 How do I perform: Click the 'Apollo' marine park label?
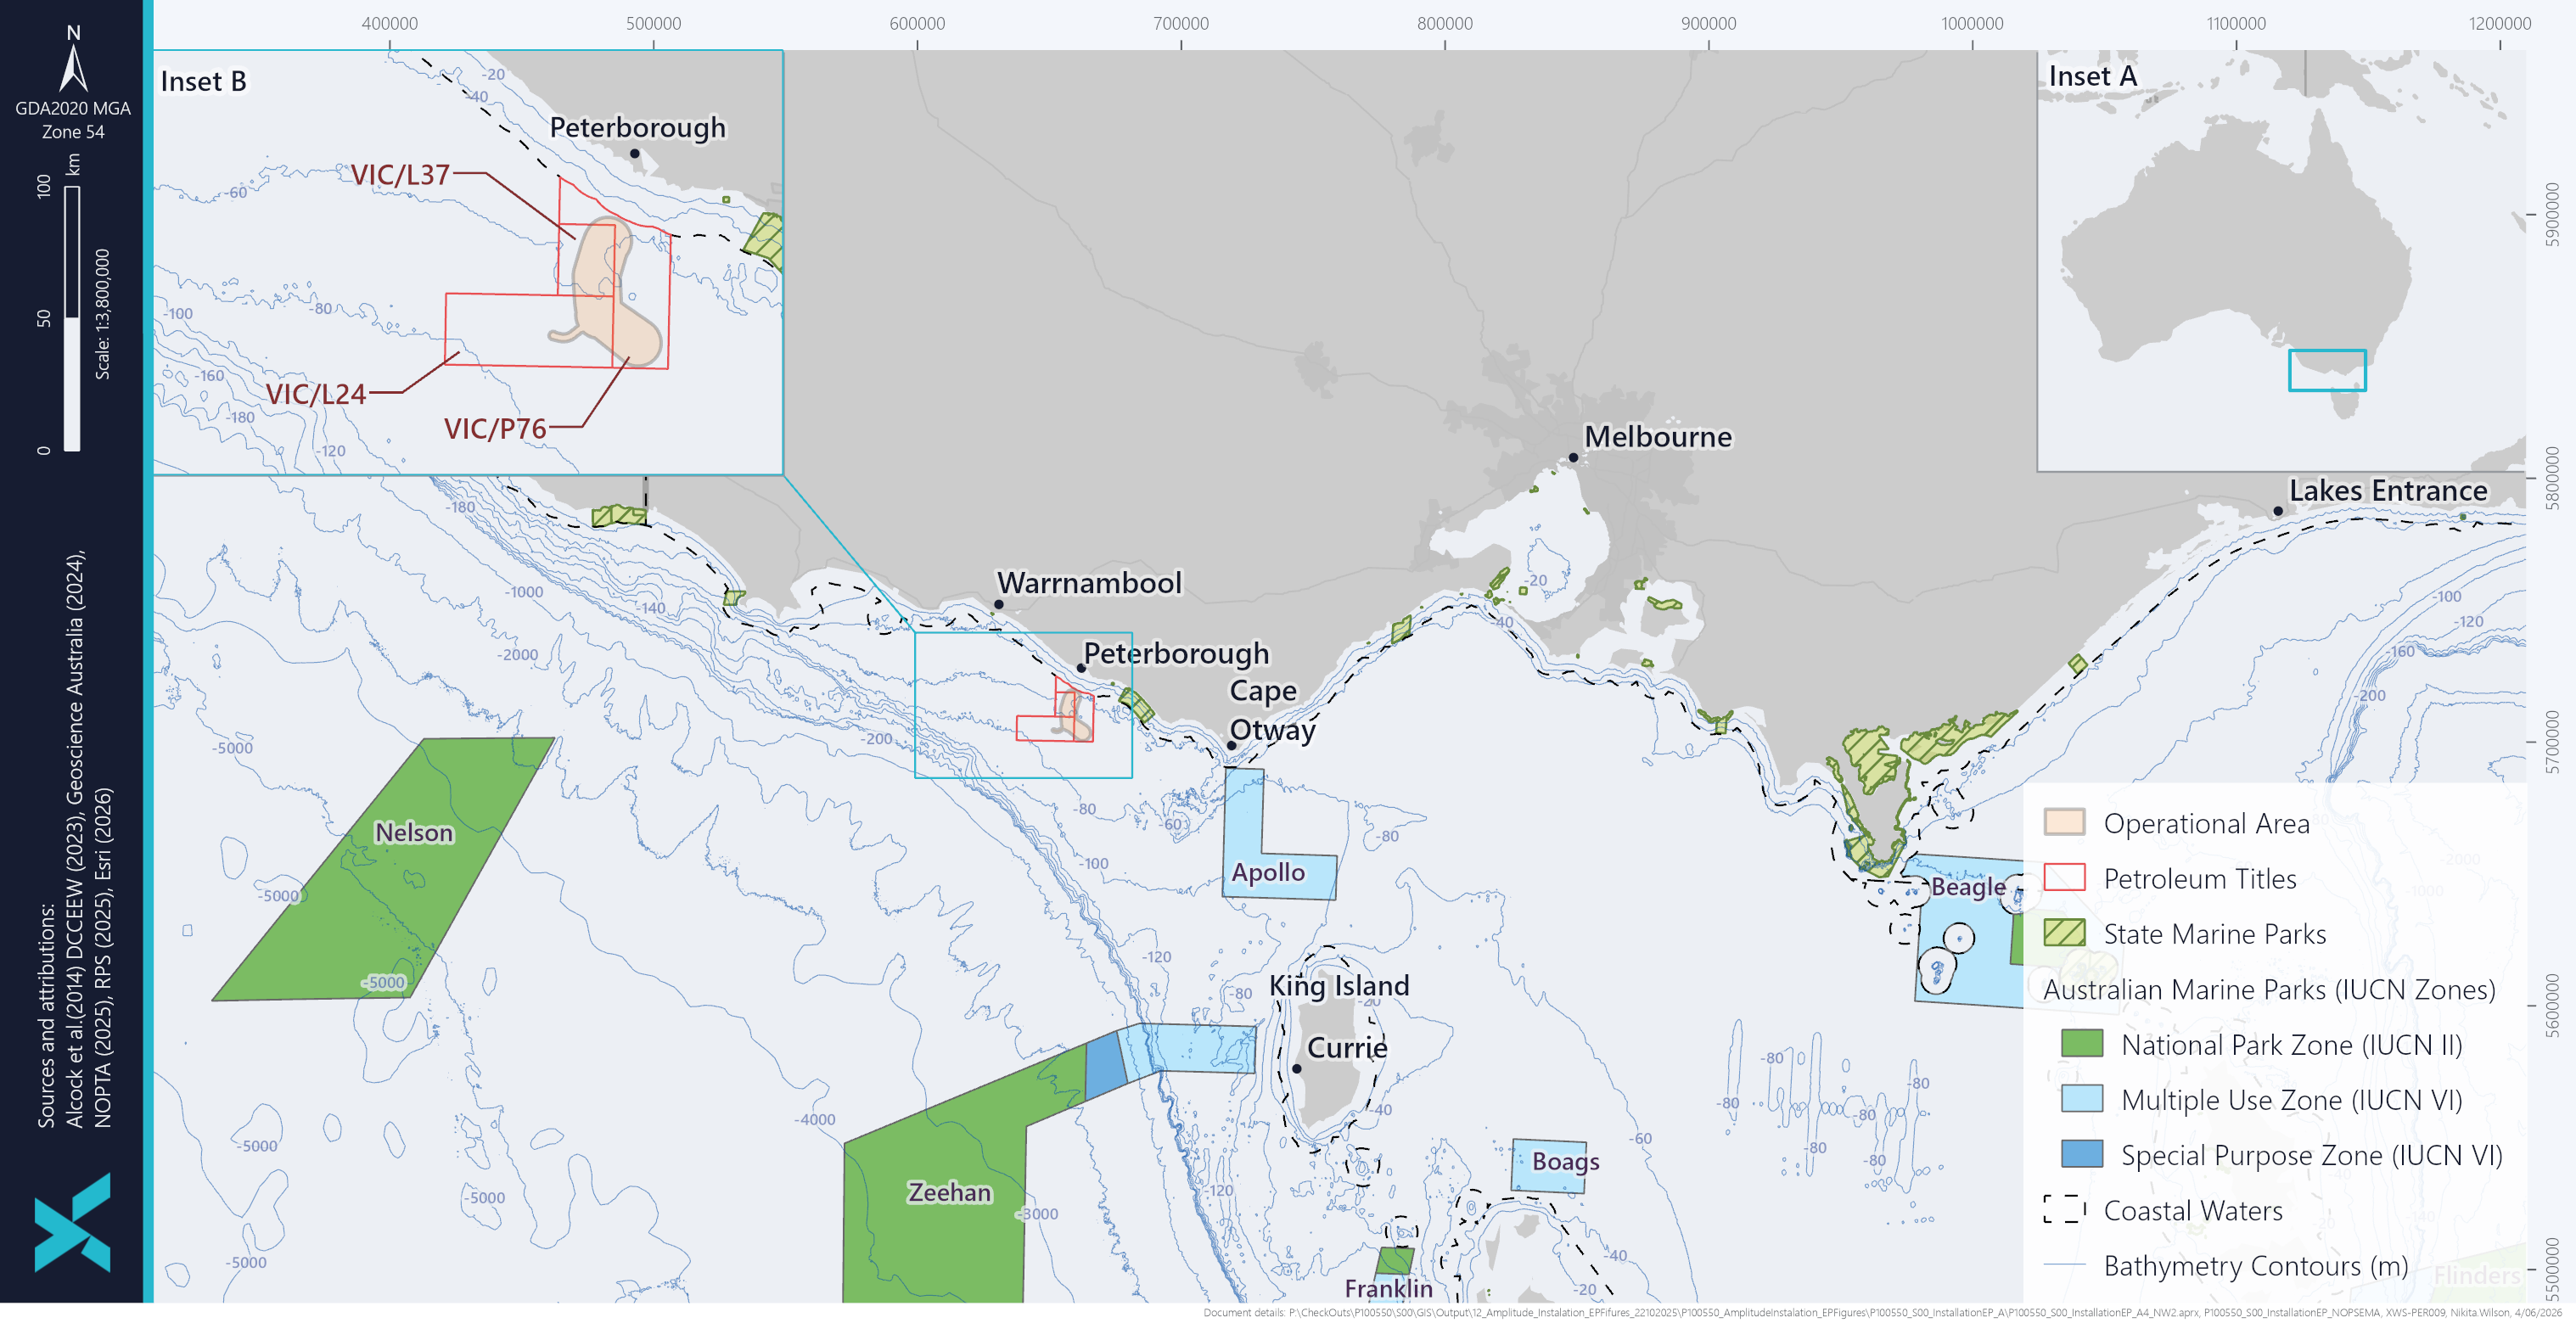[1268, 872]
